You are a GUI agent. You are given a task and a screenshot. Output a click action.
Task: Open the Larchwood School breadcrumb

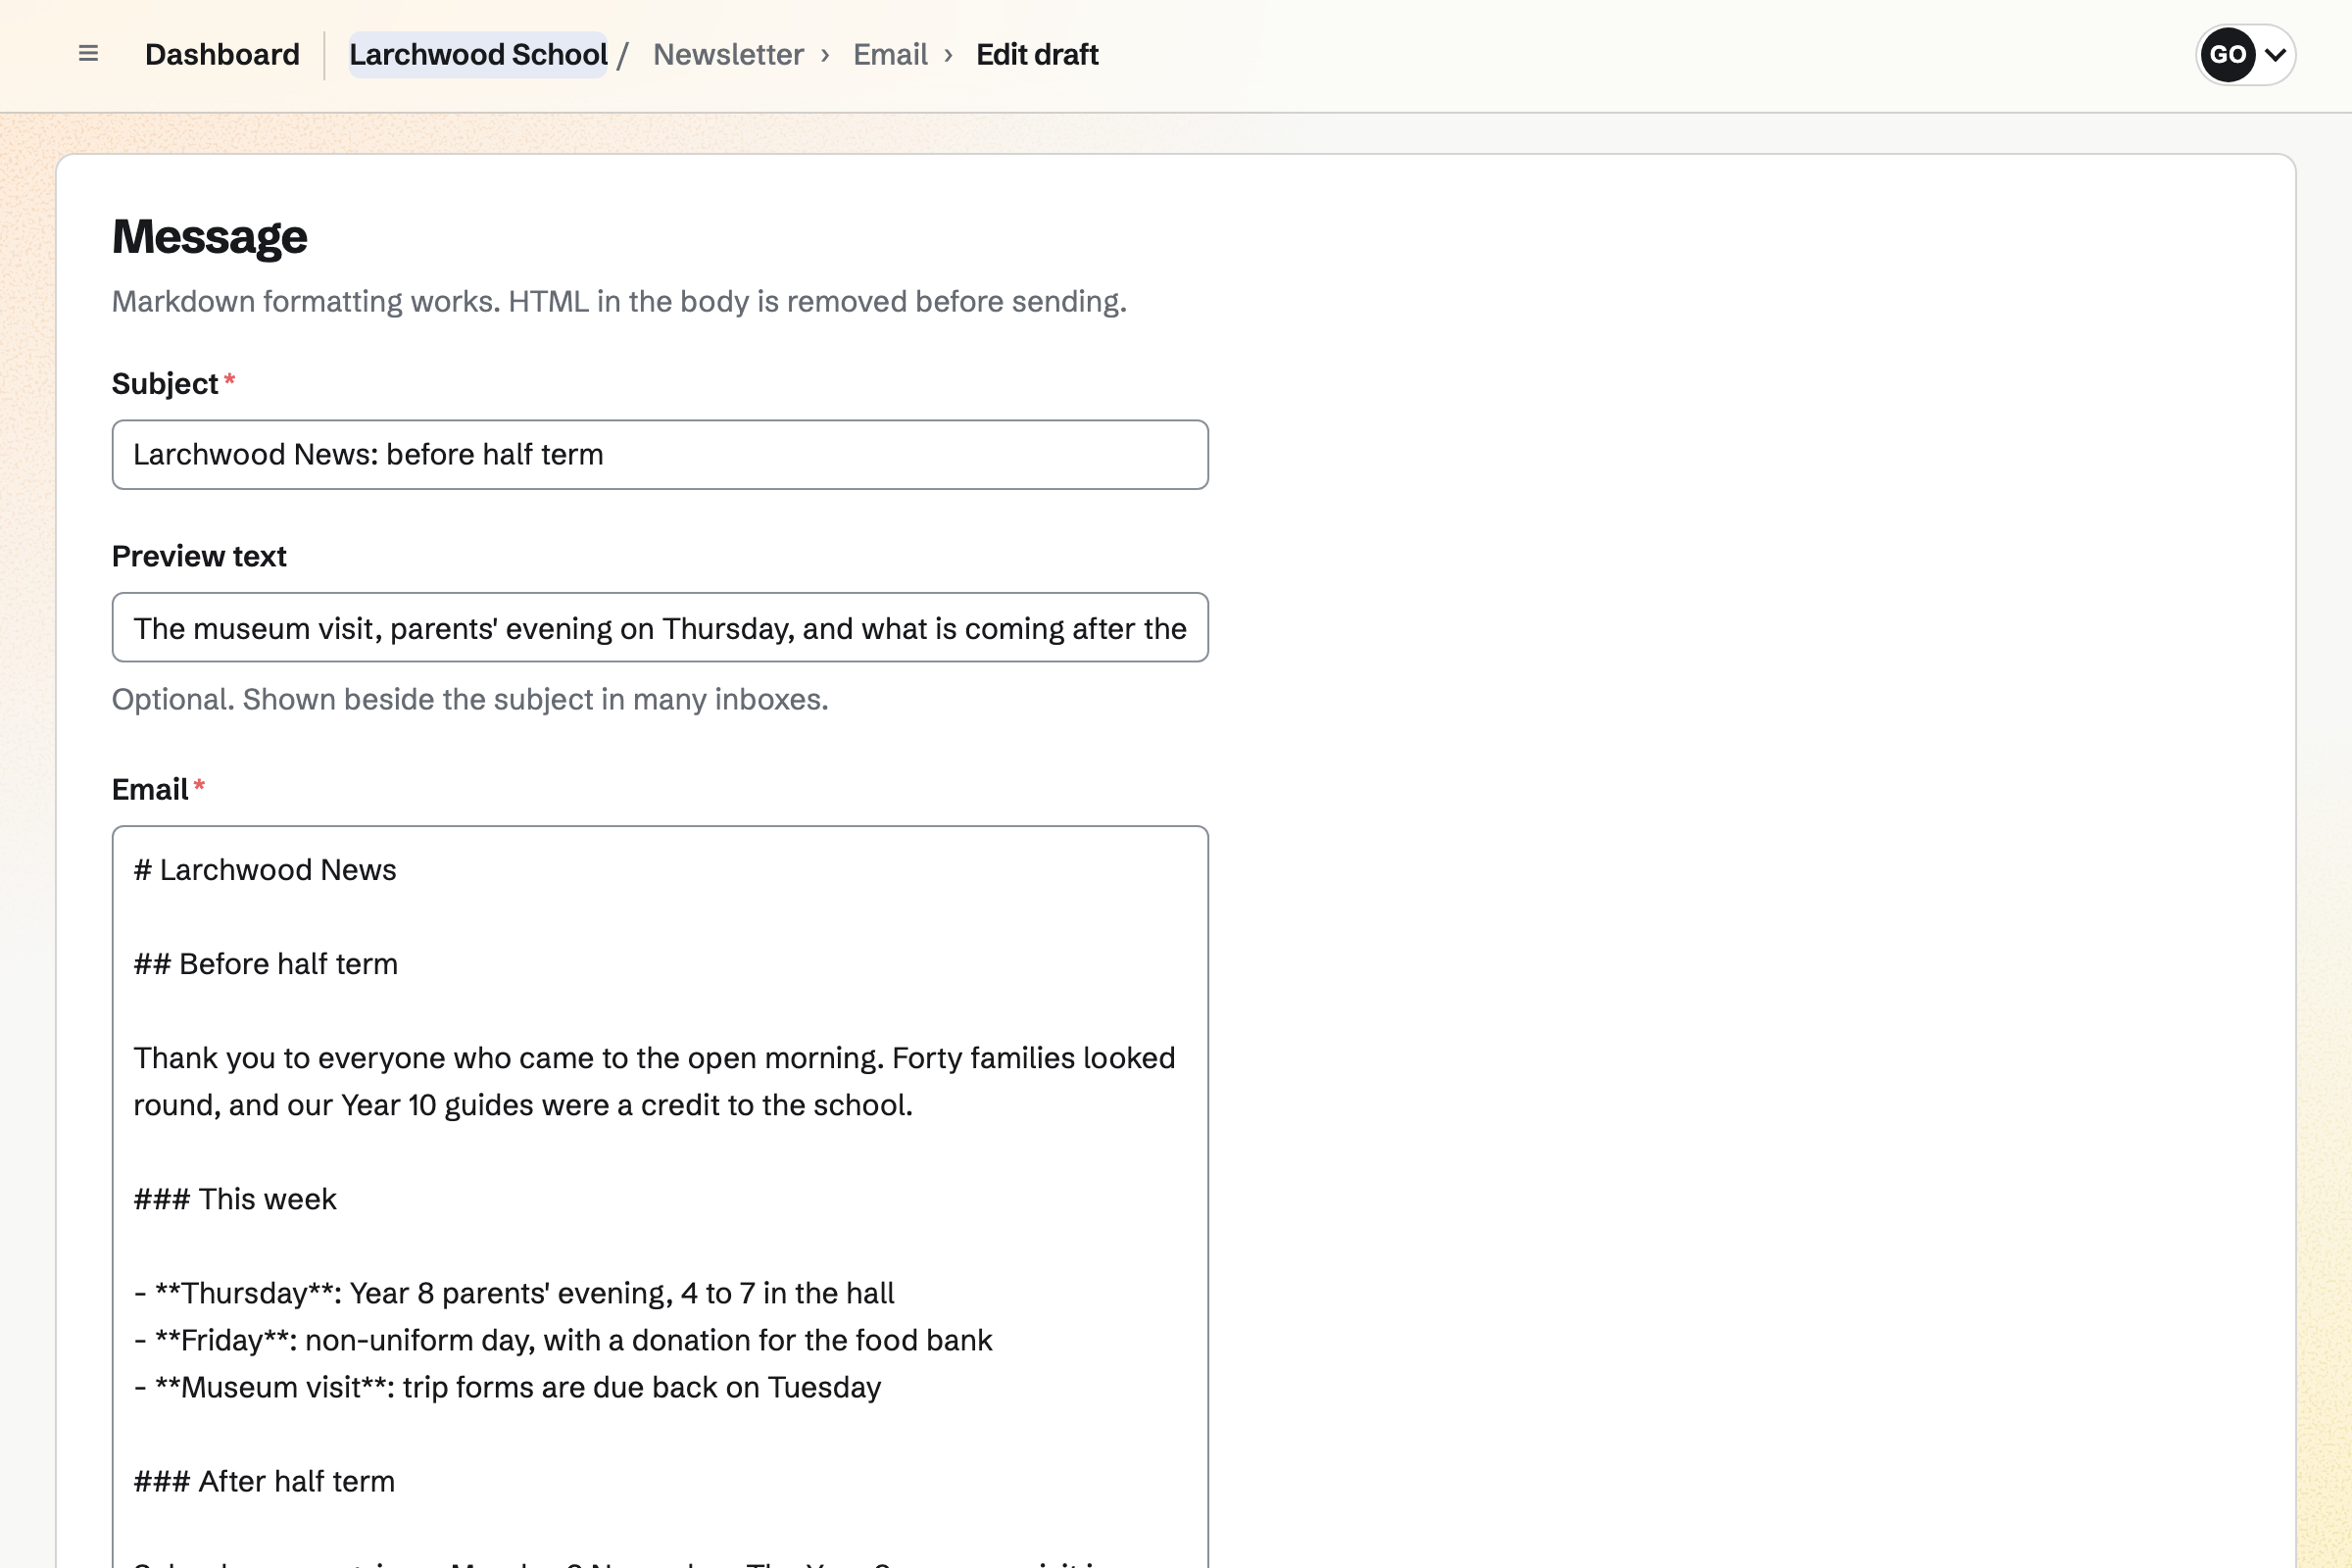(x=478, y=54)
